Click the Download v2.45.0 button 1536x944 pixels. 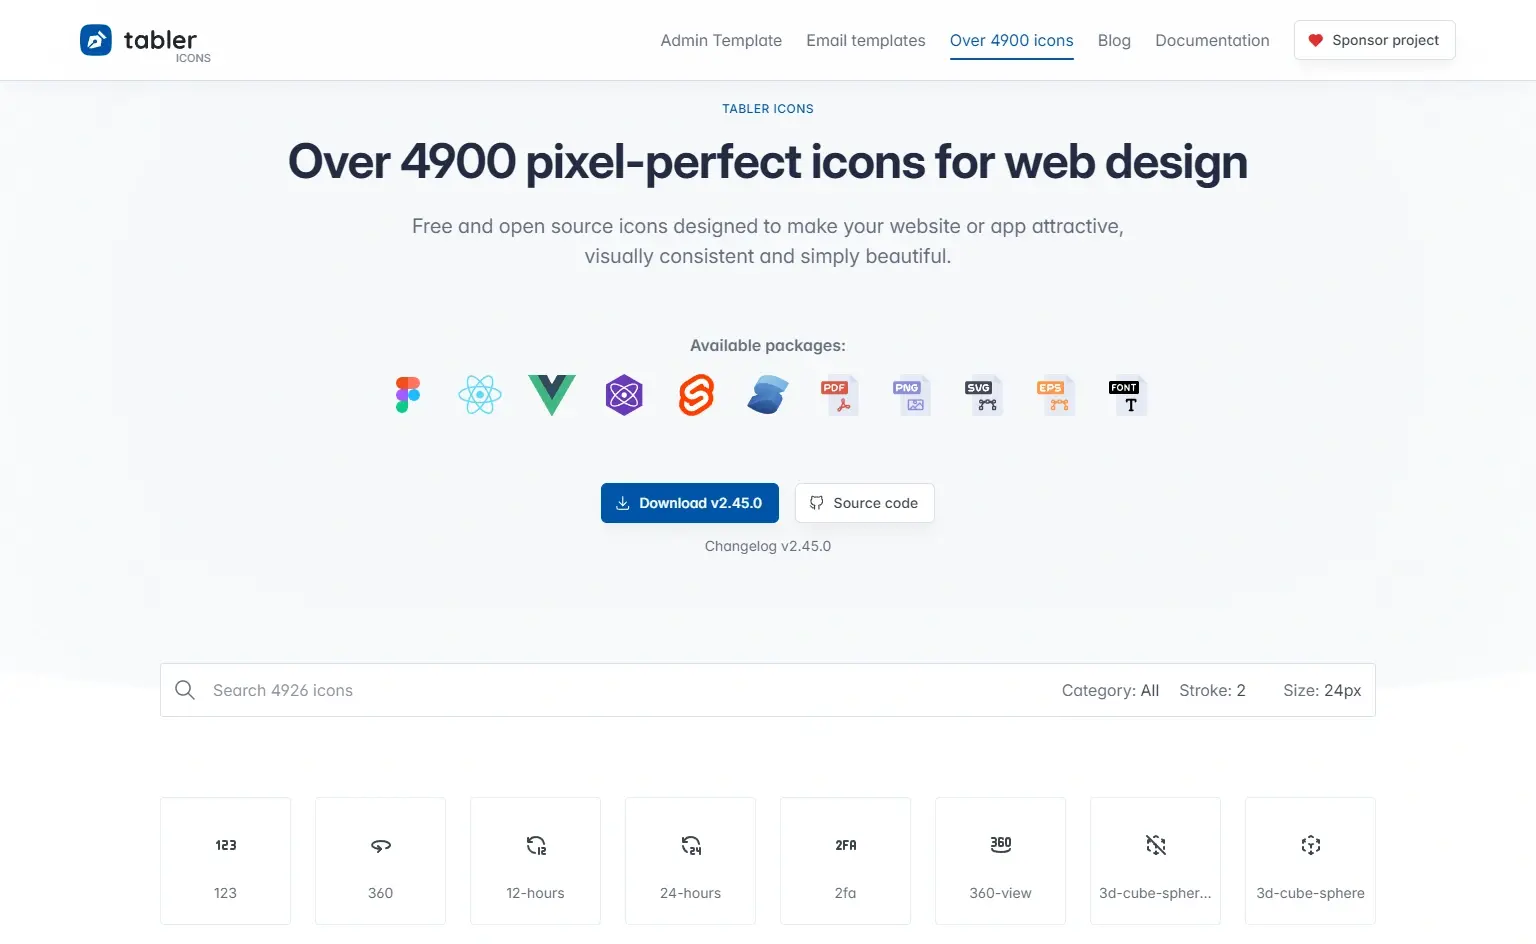pyautogui.click(x=690, y=503)
